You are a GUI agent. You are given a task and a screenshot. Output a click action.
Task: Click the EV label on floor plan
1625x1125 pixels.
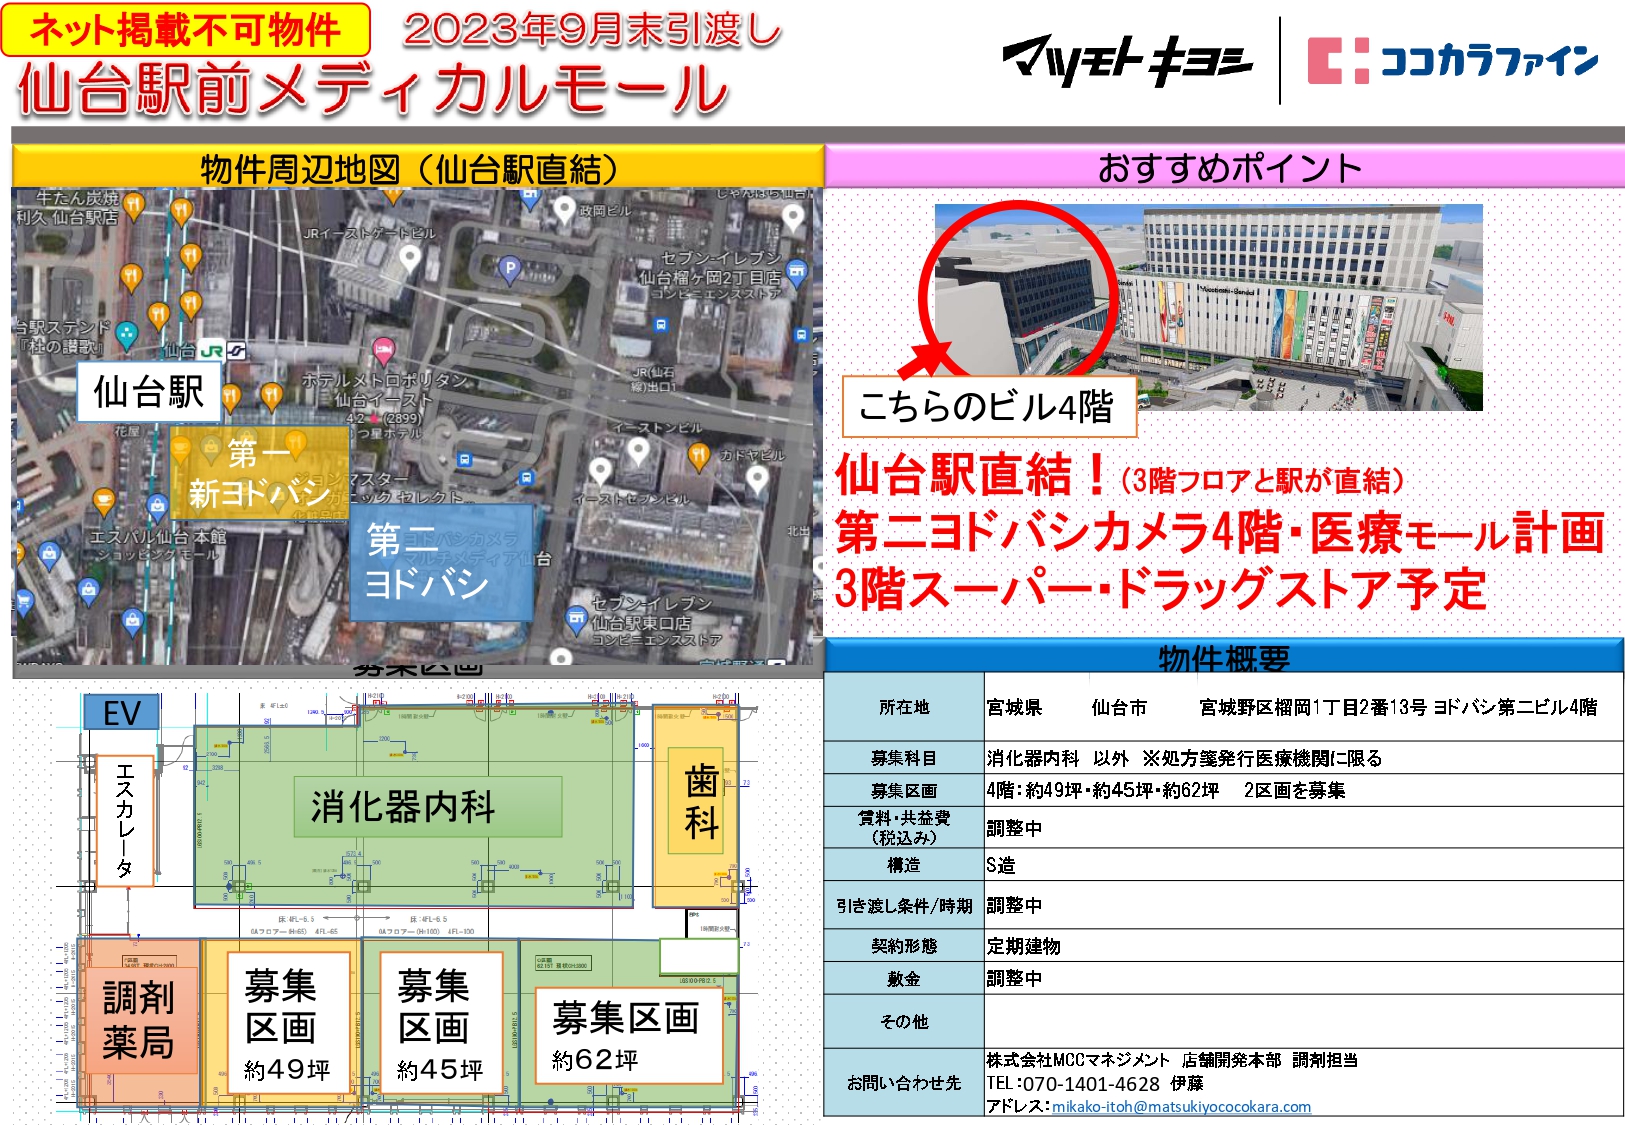tap(122, 713)
